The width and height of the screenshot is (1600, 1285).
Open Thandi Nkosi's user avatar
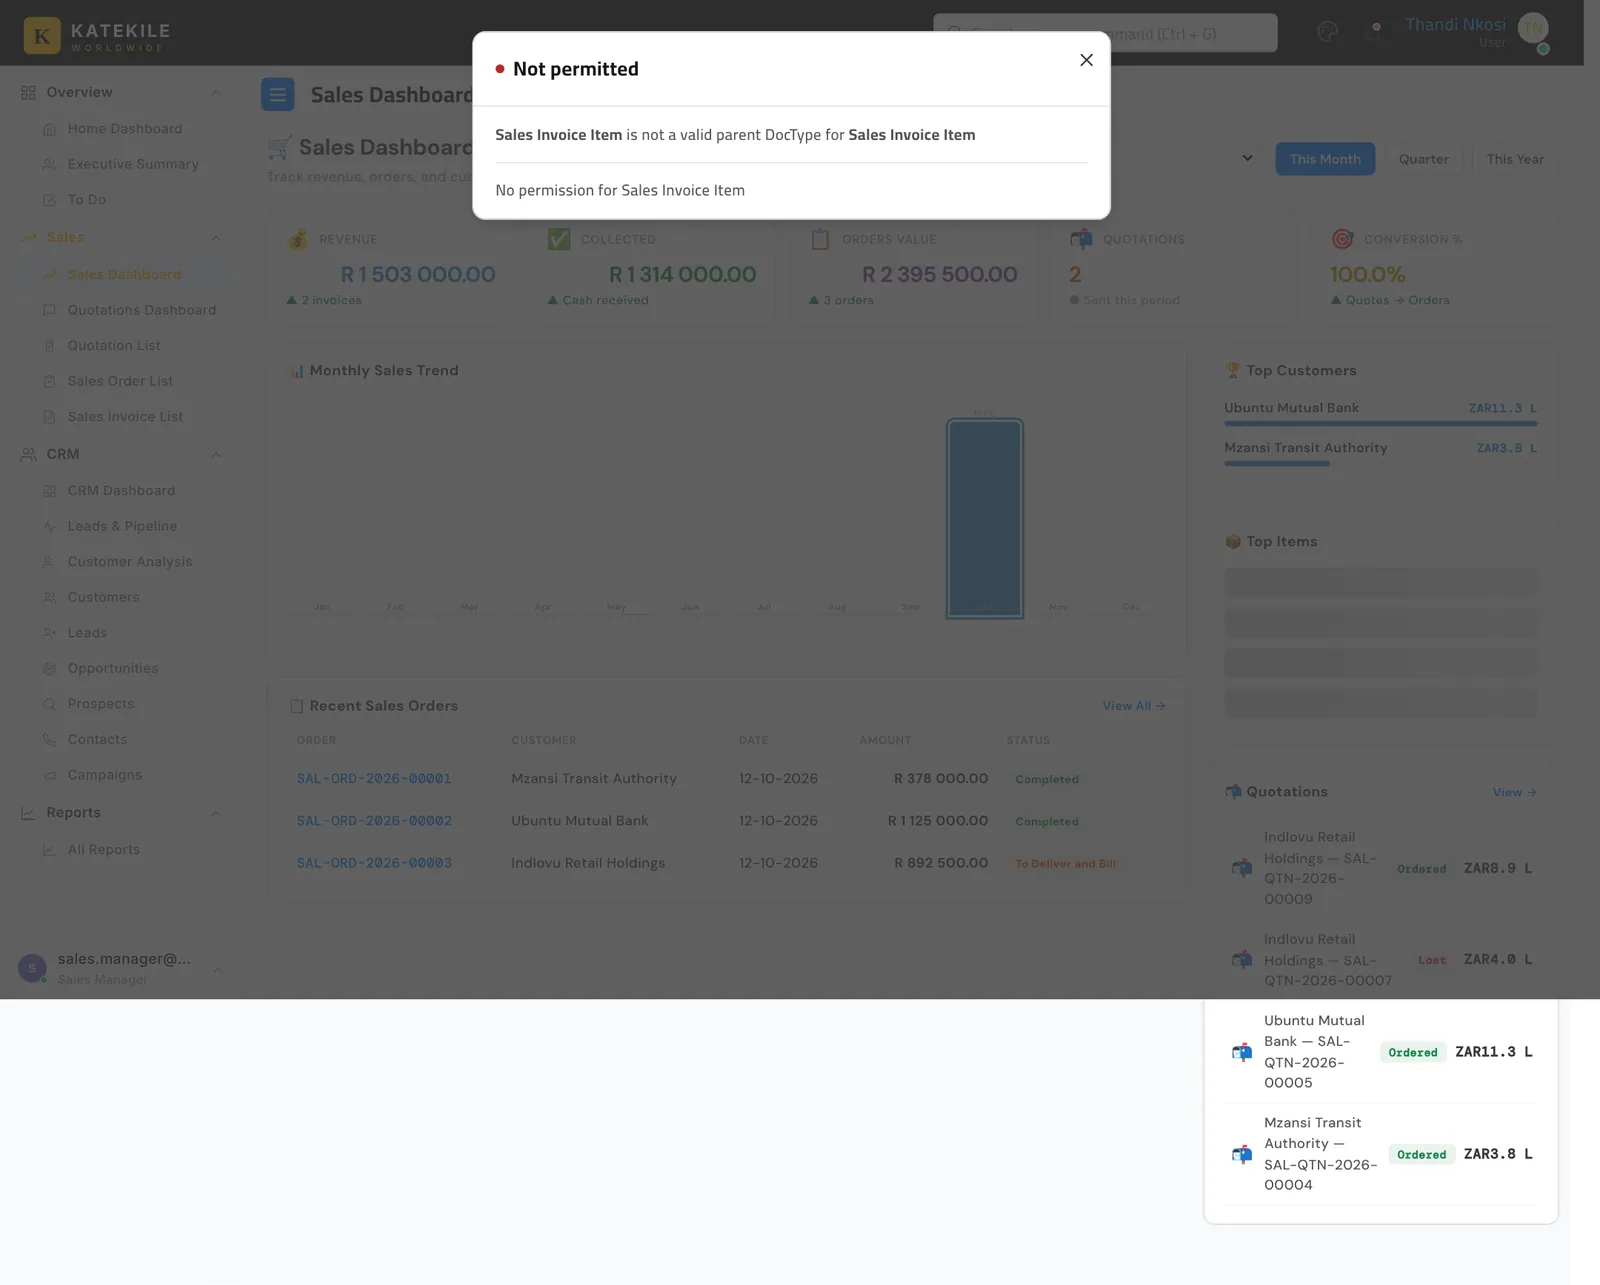point(1533,29)
